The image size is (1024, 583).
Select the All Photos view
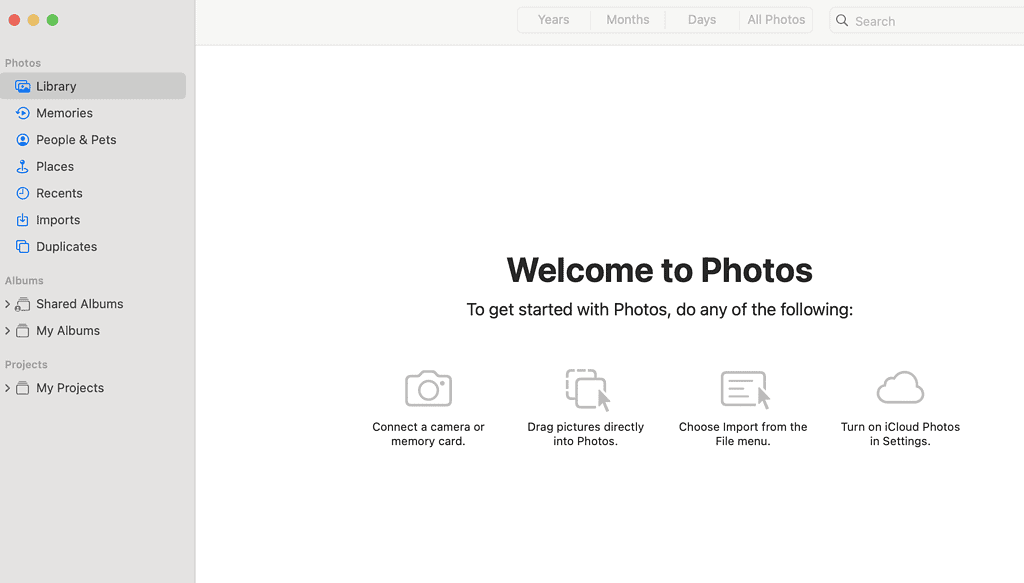click(x=776, y=20)
